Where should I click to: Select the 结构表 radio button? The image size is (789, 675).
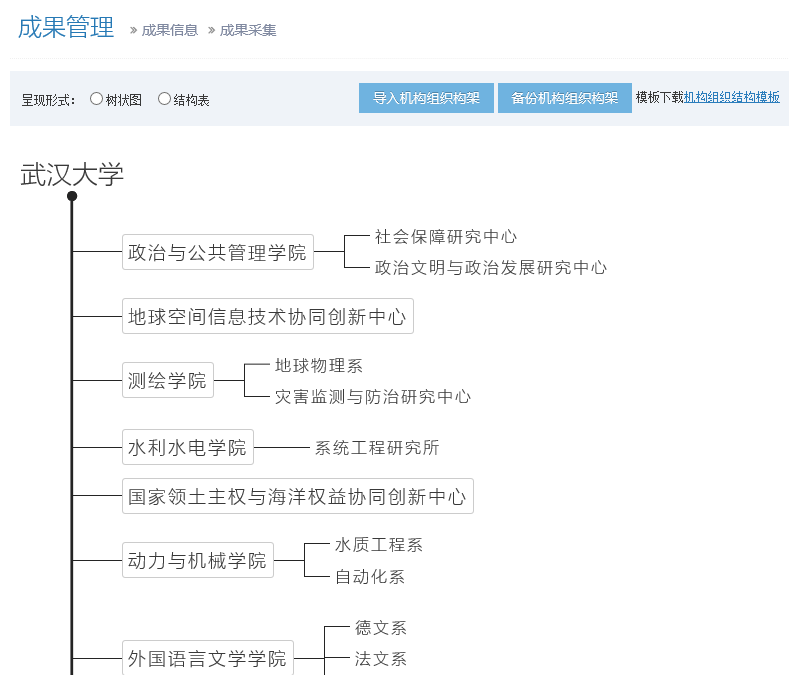pos(164,99)
